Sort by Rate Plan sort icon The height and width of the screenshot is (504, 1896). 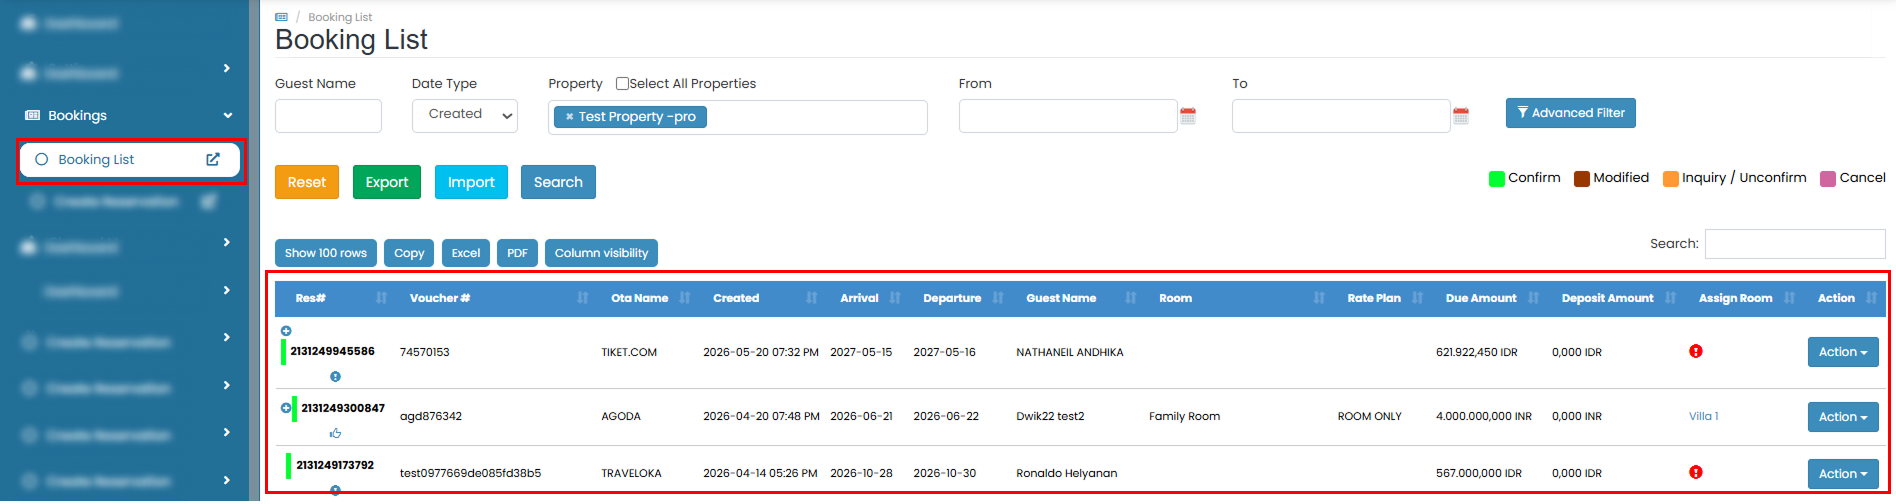(1418, 298)
